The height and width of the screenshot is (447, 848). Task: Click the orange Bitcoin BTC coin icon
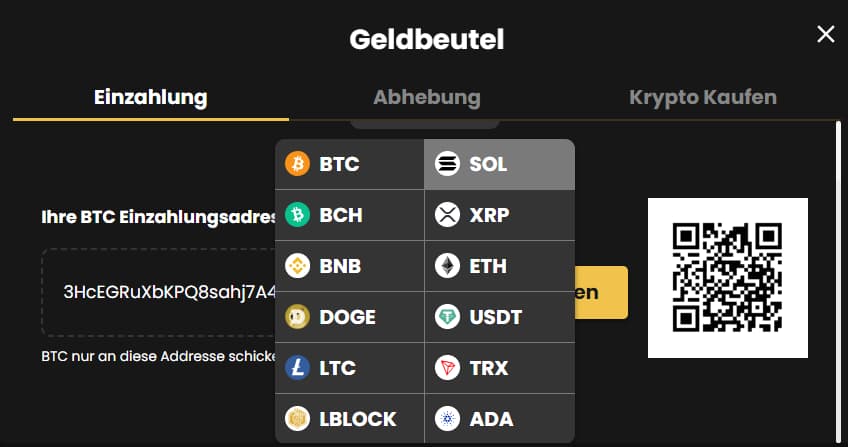(x=297, y=164)
